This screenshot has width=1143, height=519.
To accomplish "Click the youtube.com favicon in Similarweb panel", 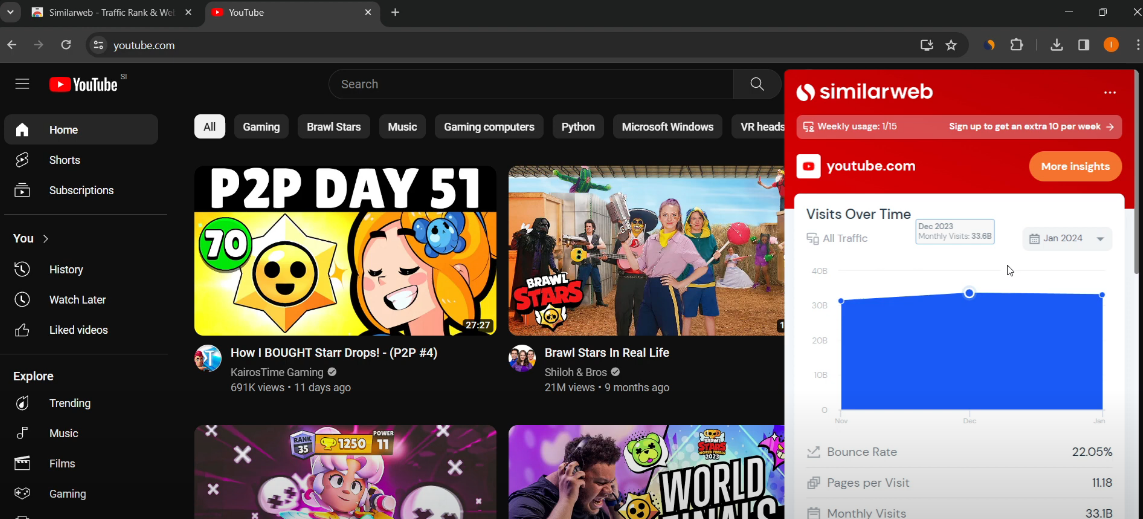I will coord(808,166).
